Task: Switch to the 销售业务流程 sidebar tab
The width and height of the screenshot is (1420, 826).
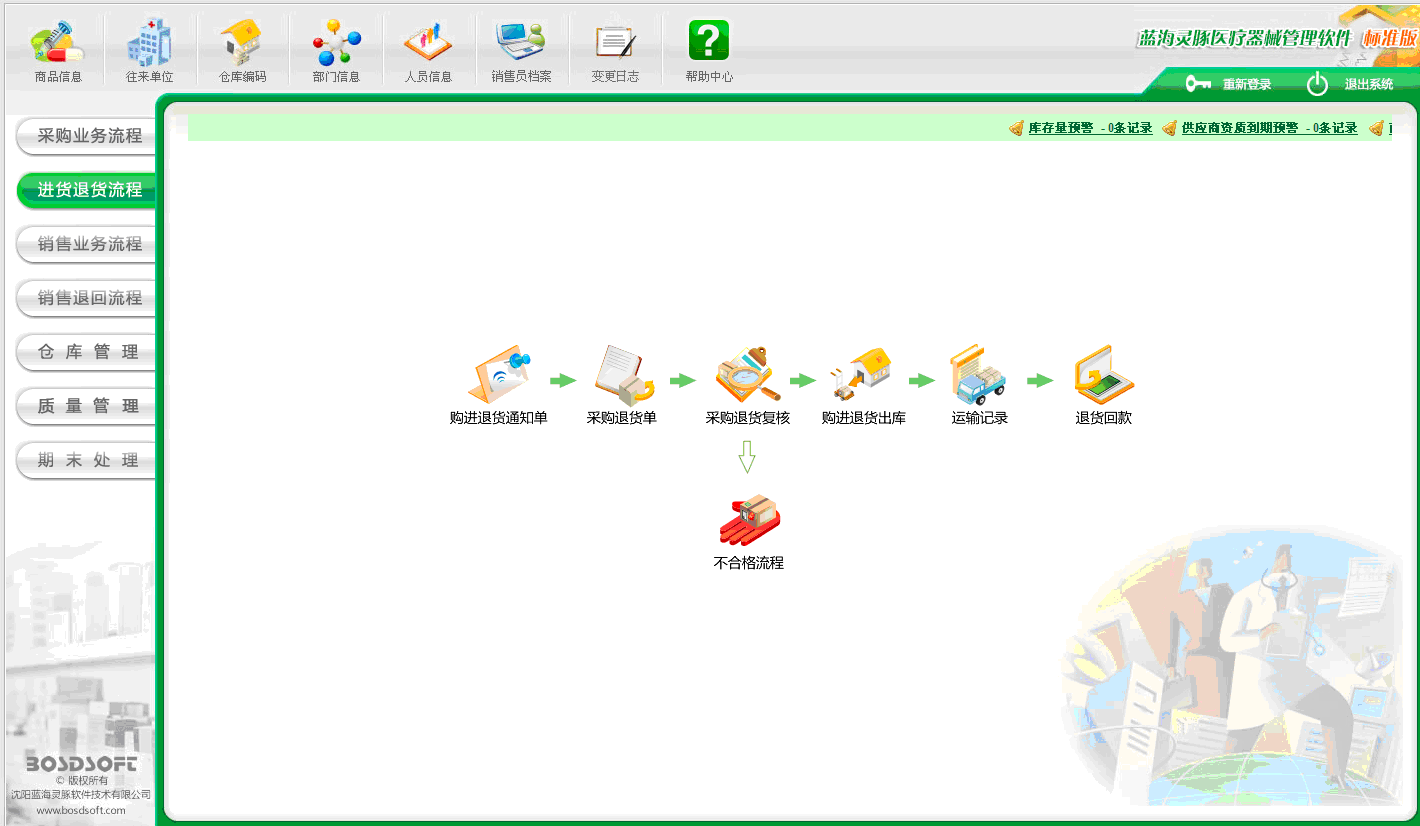Action: point(87,244)
